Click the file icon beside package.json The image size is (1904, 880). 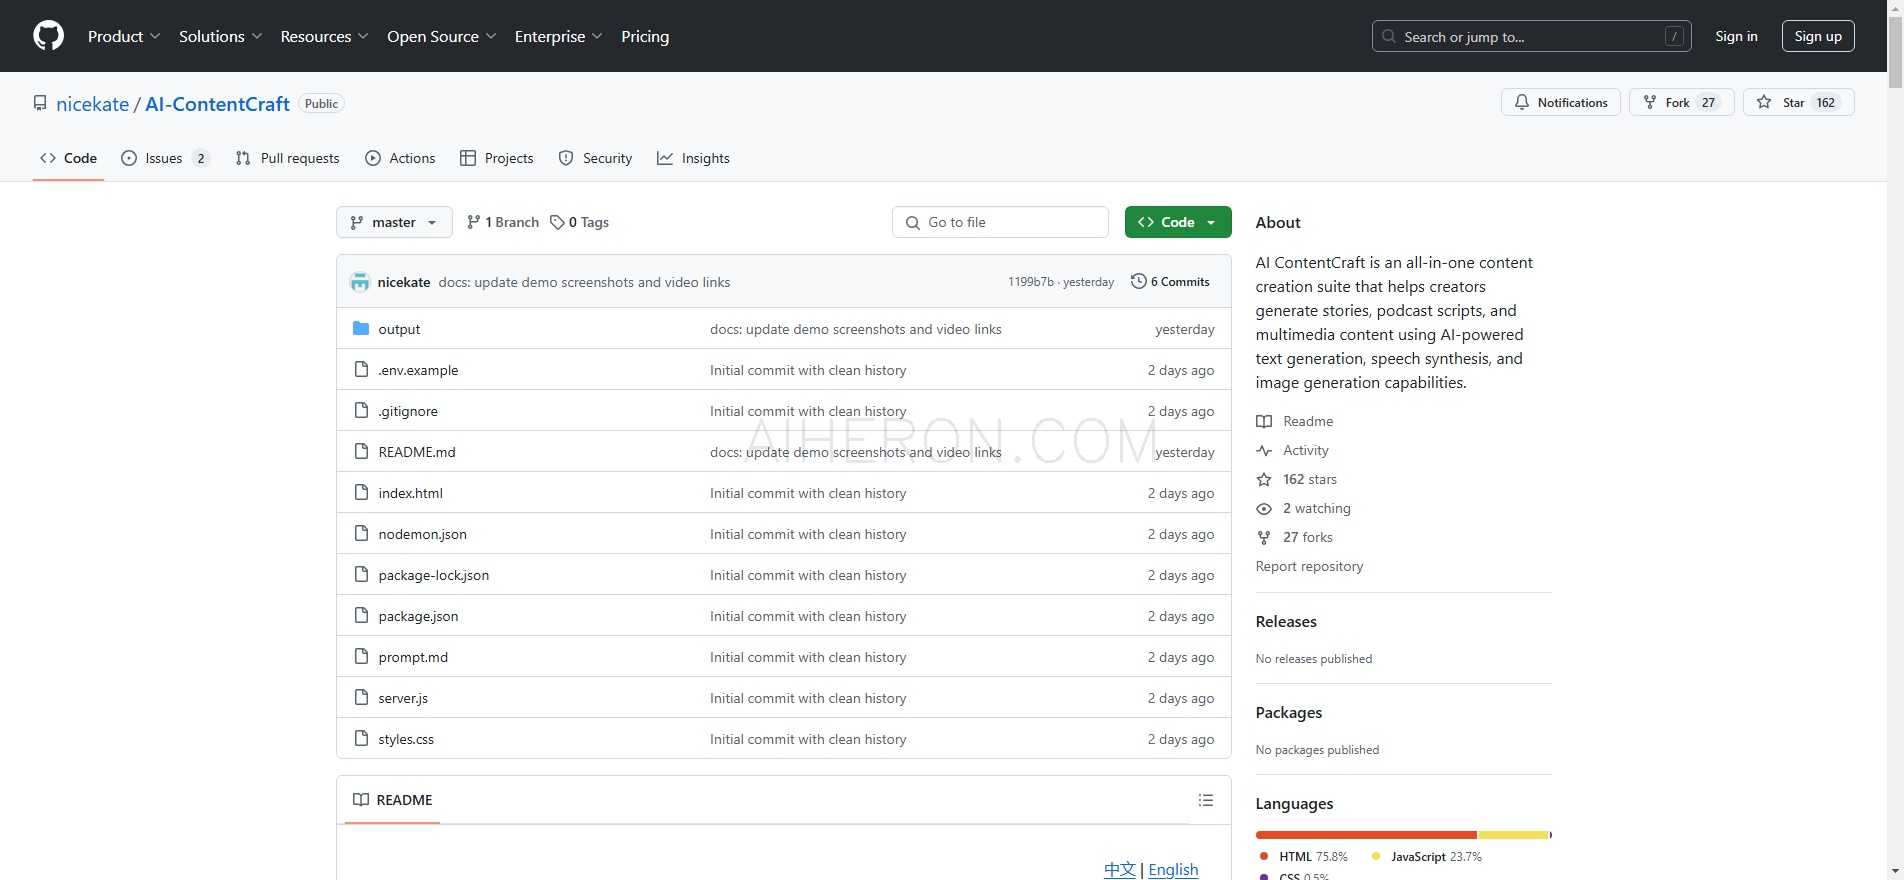click(361, 615)
